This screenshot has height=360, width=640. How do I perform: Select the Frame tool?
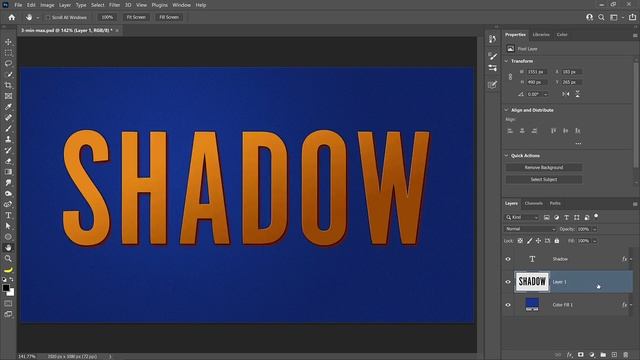[x=8, y=96]
